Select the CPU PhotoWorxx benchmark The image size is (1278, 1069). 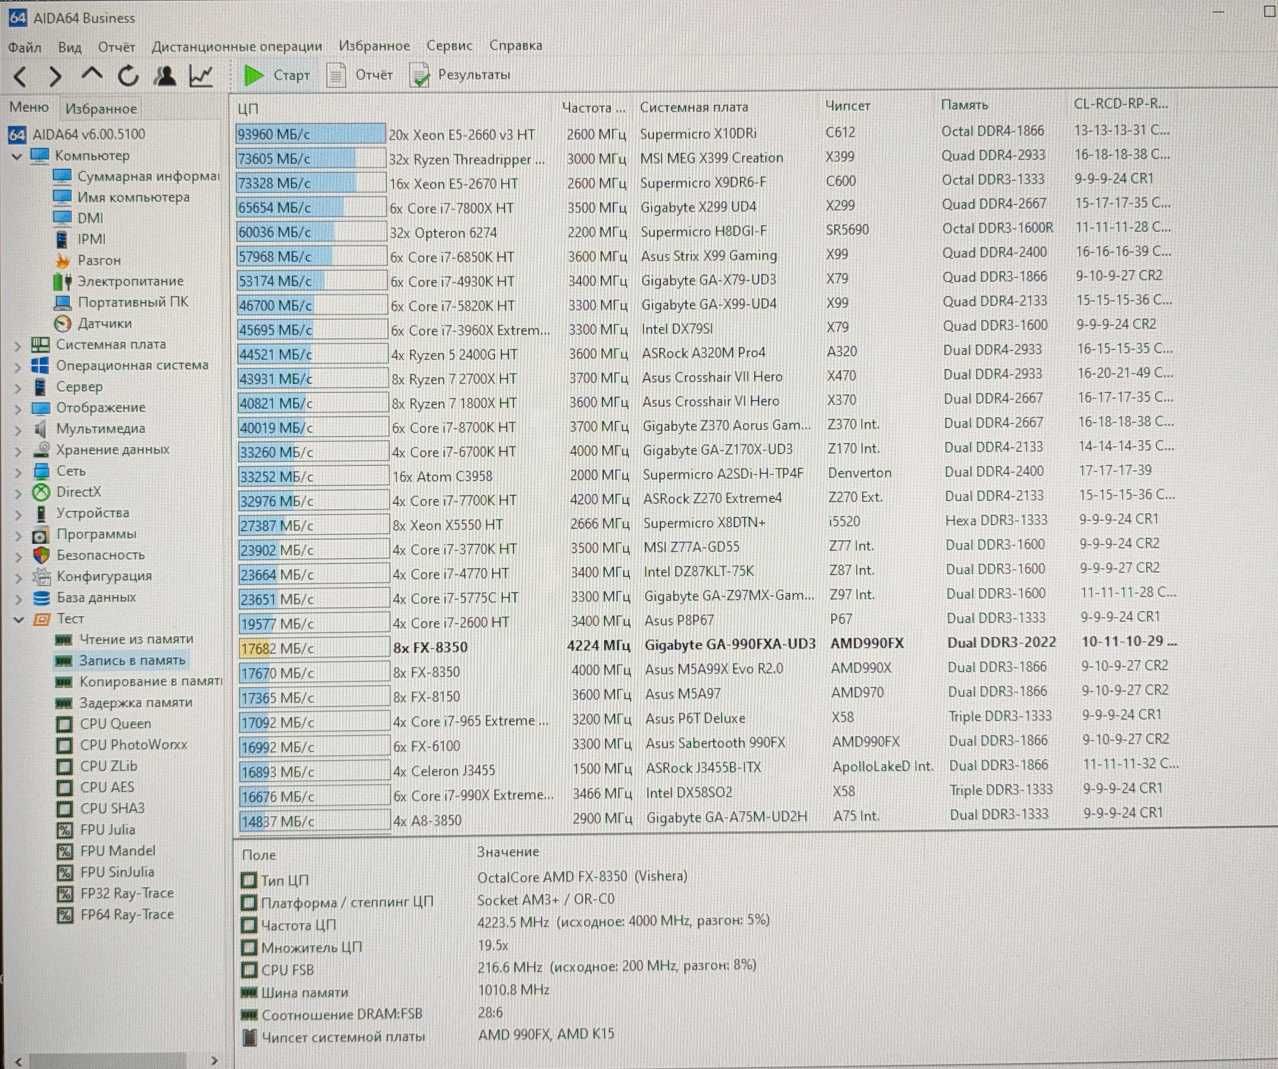pyautogui.click(x=122, y=745)
